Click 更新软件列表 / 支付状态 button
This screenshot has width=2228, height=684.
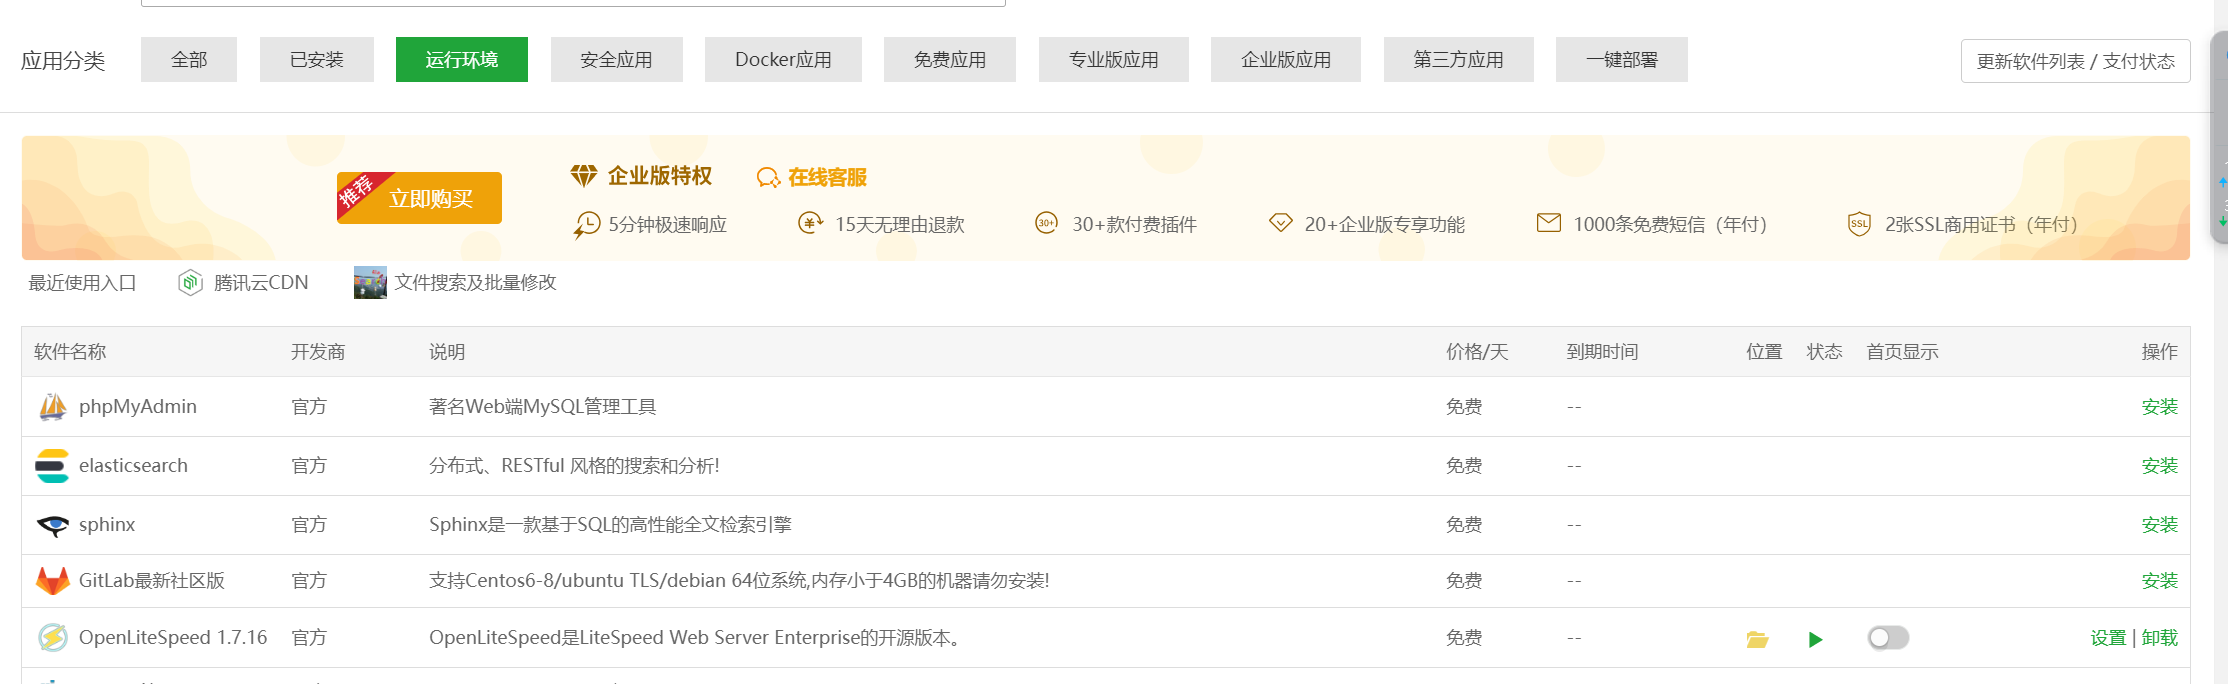[2076, 61]
